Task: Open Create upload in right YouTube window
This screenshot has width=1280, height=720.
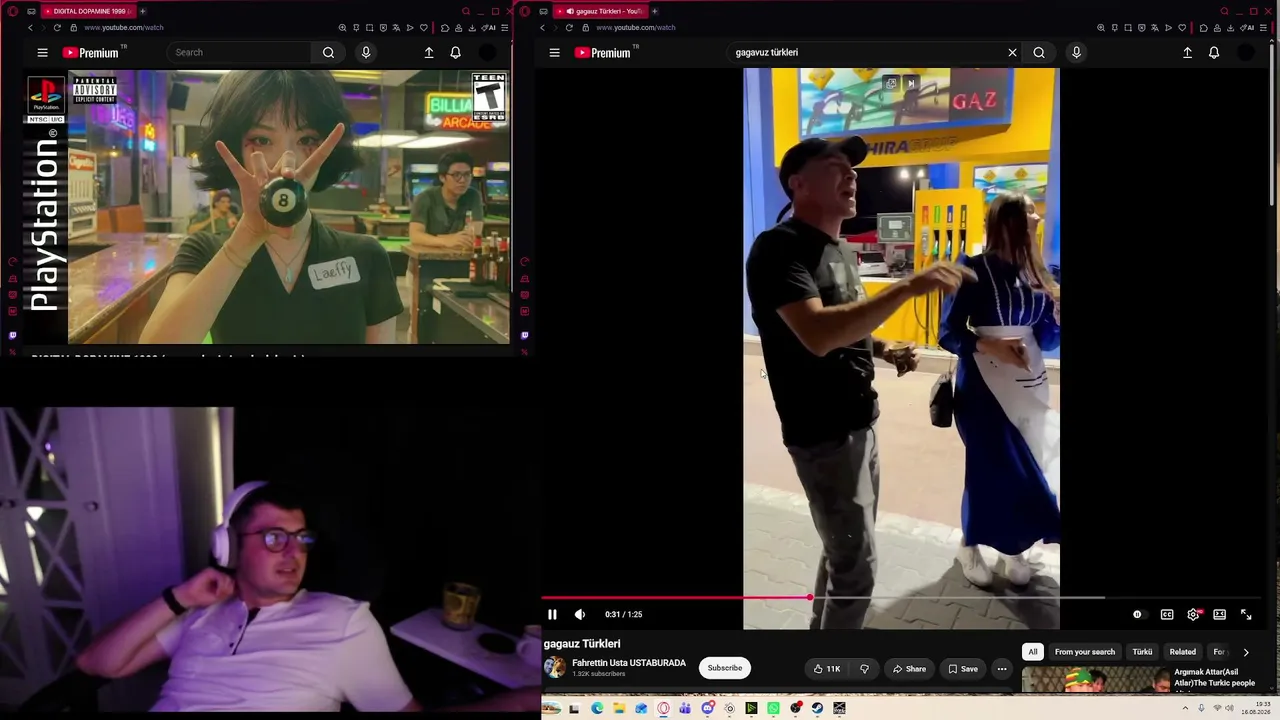Action: tap(1187, 53)
